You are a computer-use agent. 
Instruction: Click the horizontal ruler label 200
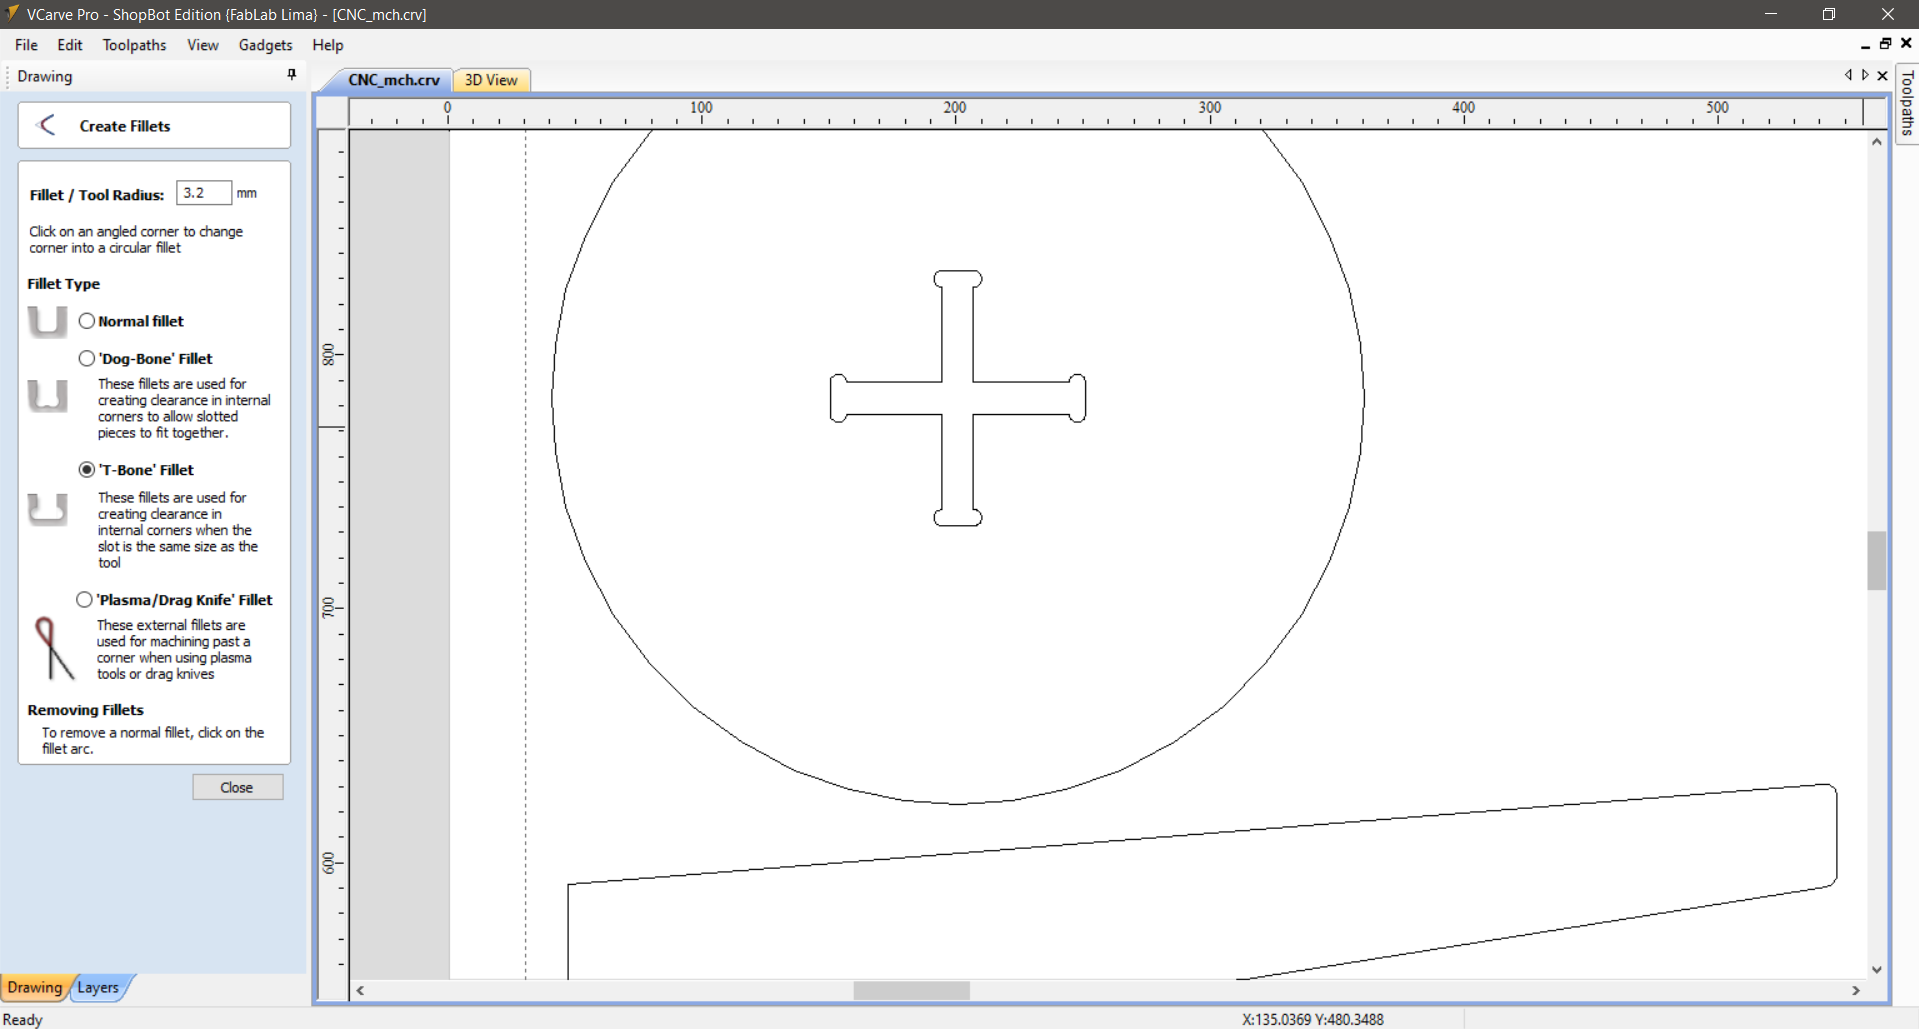click(955, 107)
